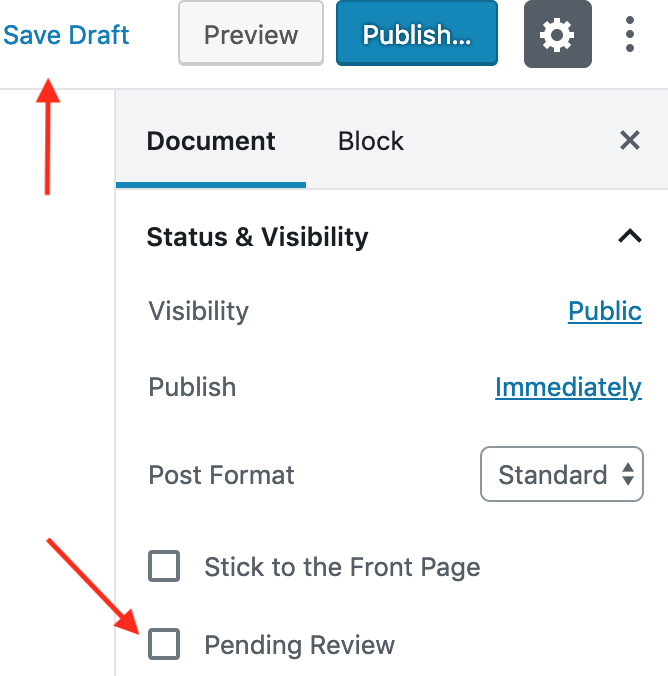The image size is (668, 676).
Task: Click the Status & Visibility panel heading
Action: (x=257, y=237)
